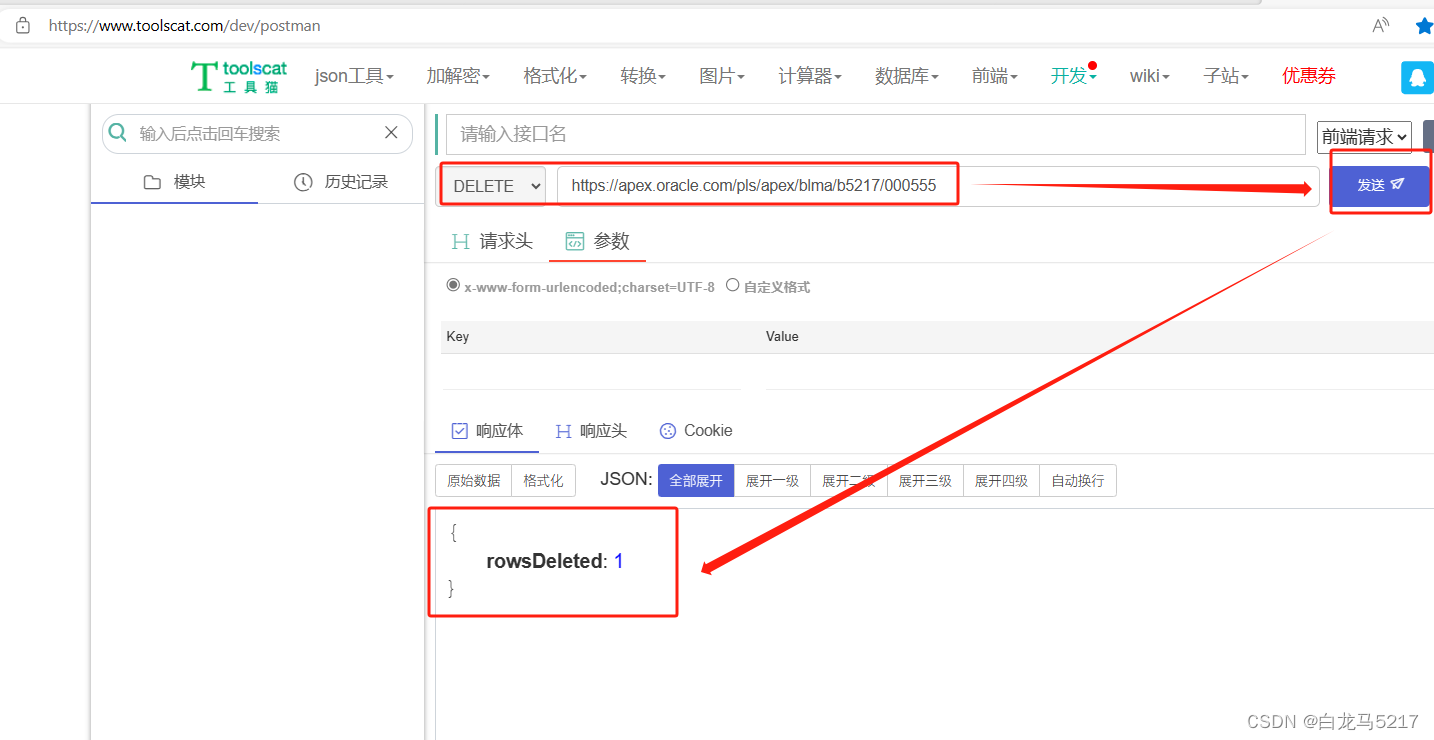This screenshot has height=740, width=1434.
Task: Switch to the 历史记录 tab
Action: [x=341, y=182]
